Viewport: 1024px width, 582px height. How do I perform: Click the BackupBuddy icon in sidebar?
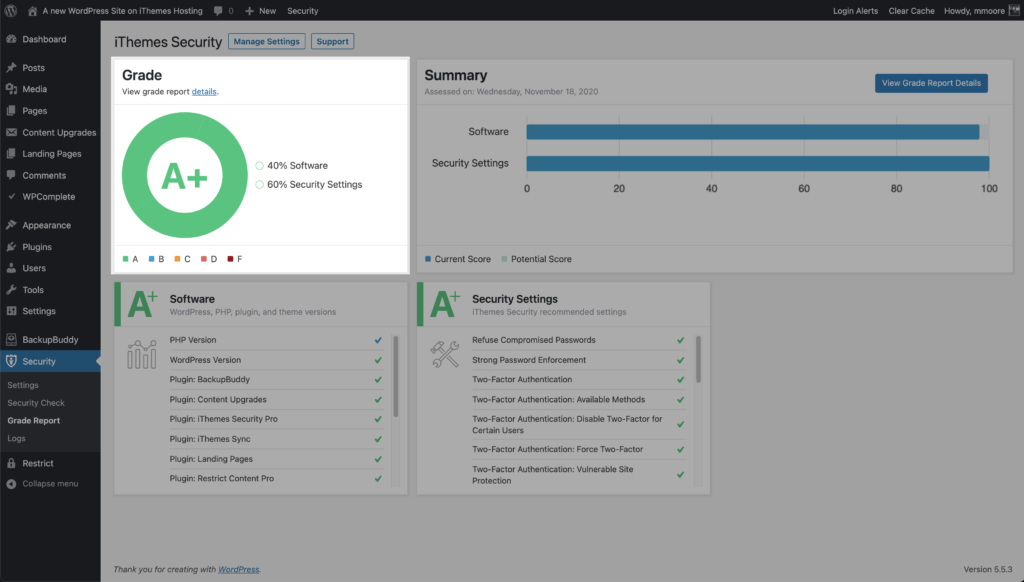tap(11, 339)
